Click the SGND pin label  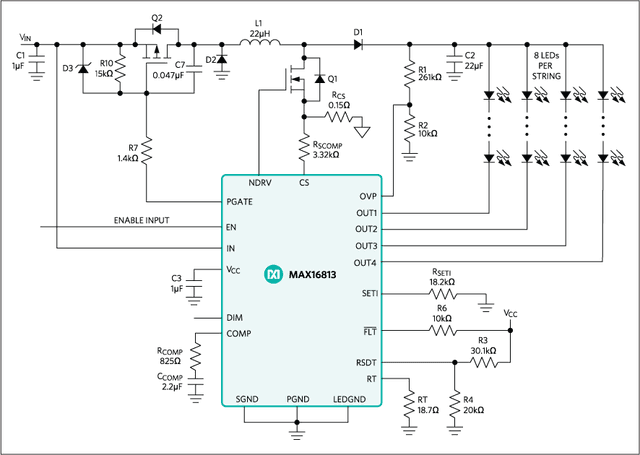[247, 399]
